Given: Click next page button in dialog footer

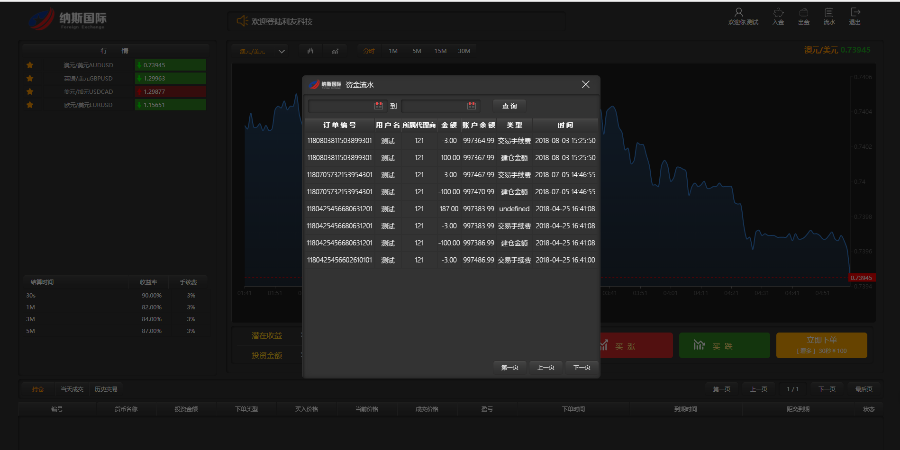Looking at the screenshot, I should pyautogui.click(x=581, y=367).
